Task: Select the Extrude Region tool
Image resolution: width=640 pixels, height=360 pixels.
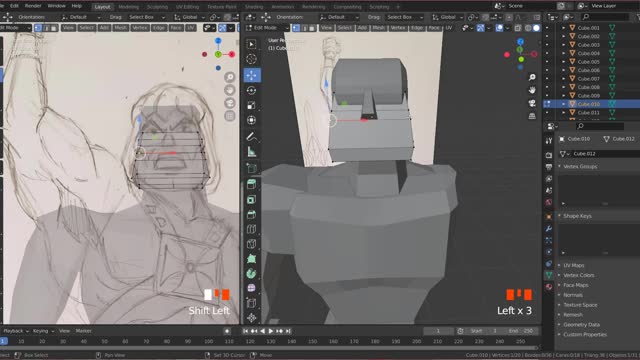Action: (x=251, y=184)
